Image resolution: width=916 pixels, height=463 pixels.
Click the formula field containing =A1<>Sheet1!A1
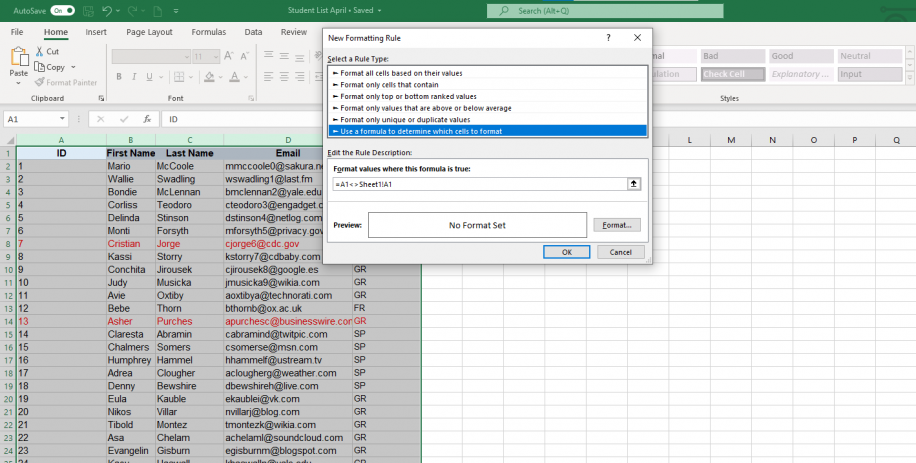click(480, 184)
